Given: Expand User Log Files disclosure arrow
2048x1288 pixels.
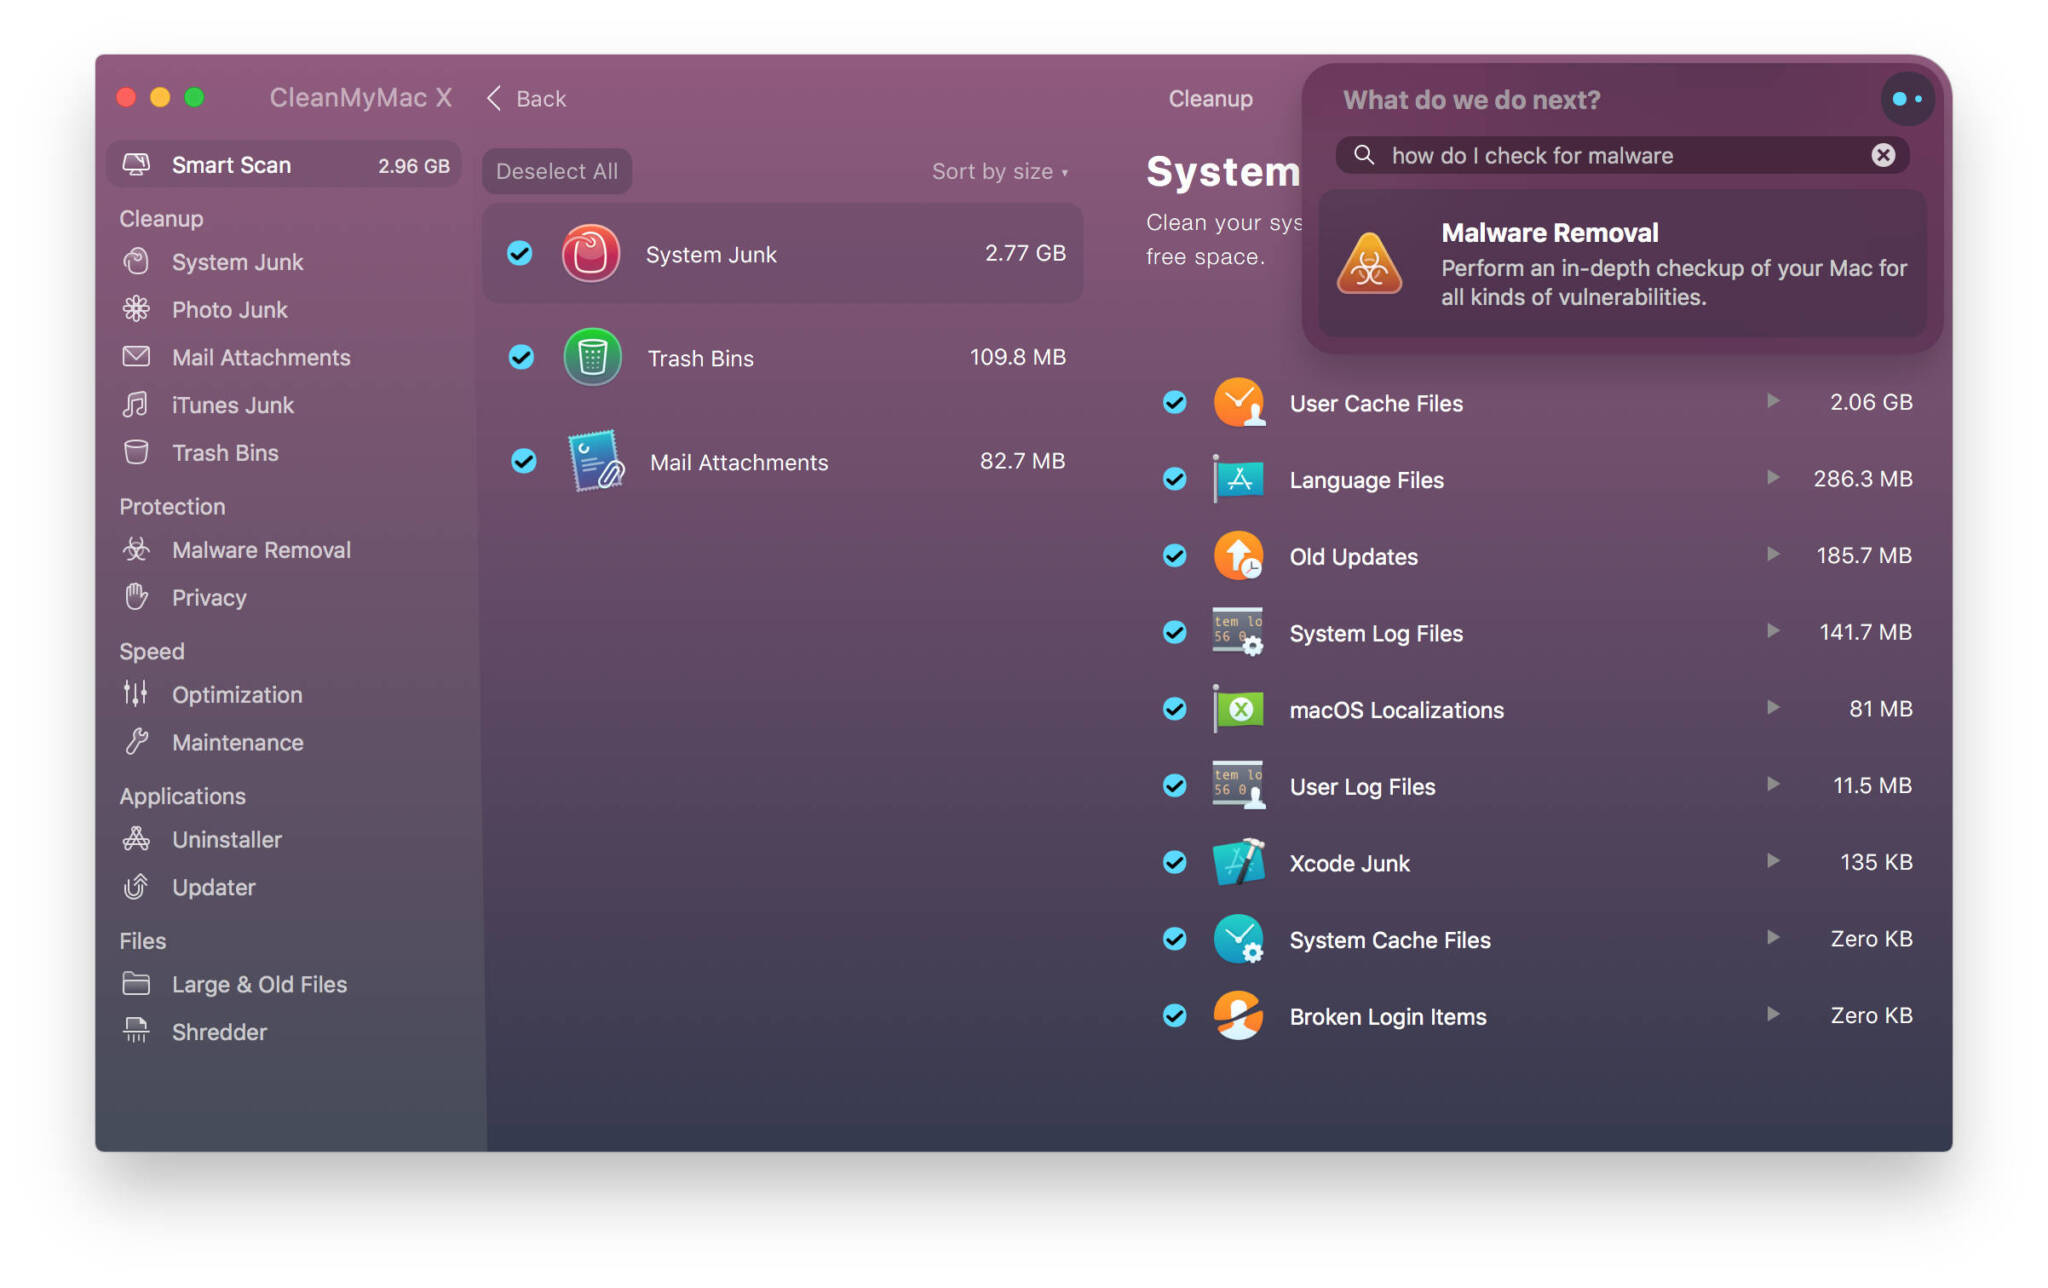Looking at the screenshot, I should tap(1773, 784).
